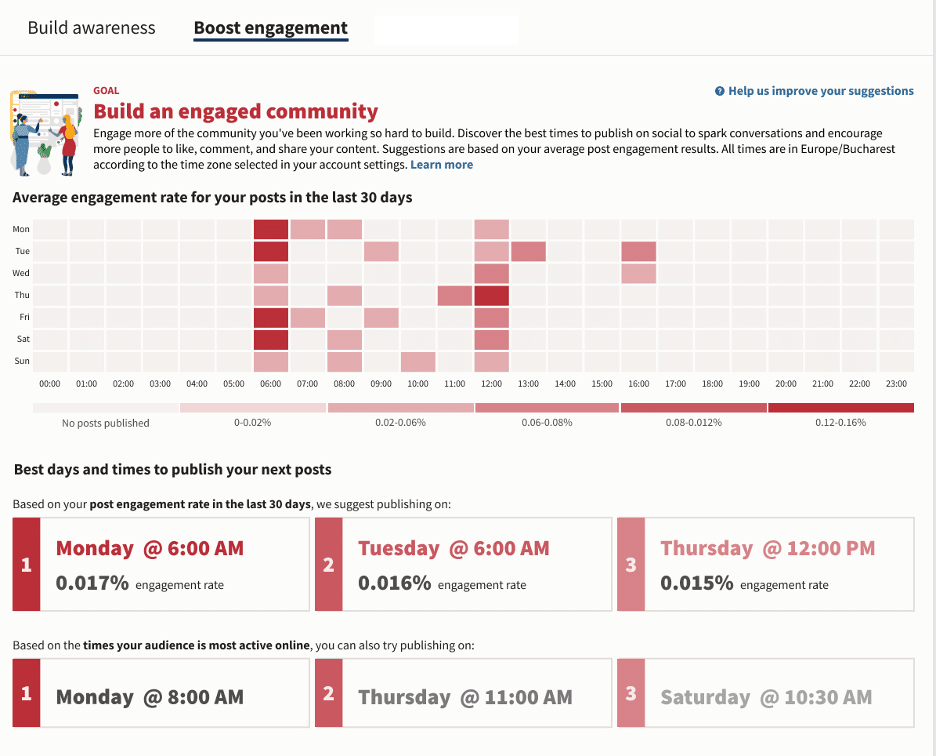Click the 0.12-0.16% legend swatch
Screen dimensions: 936x756
click(841, 407)
